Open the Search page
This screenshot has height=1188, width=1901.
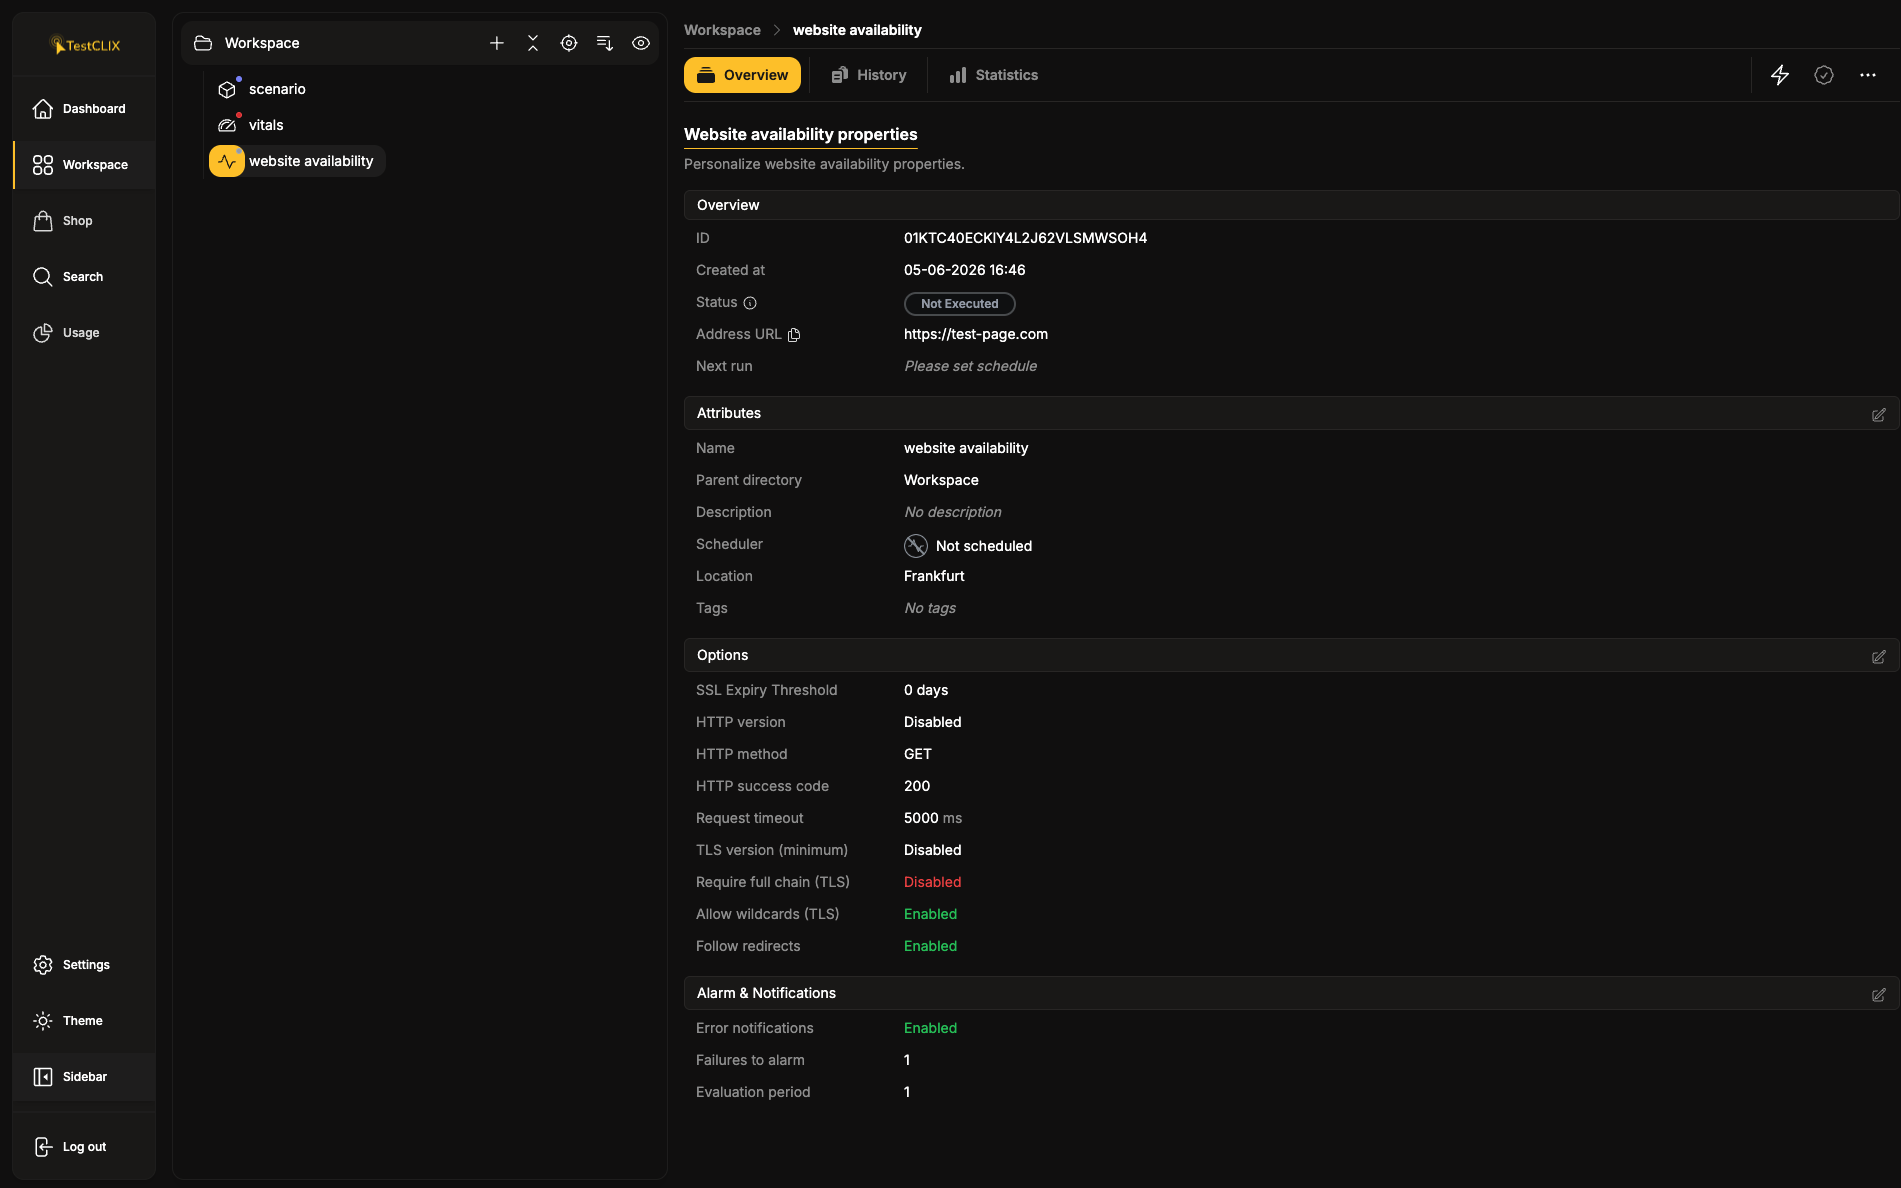click(x=84, y=277)
